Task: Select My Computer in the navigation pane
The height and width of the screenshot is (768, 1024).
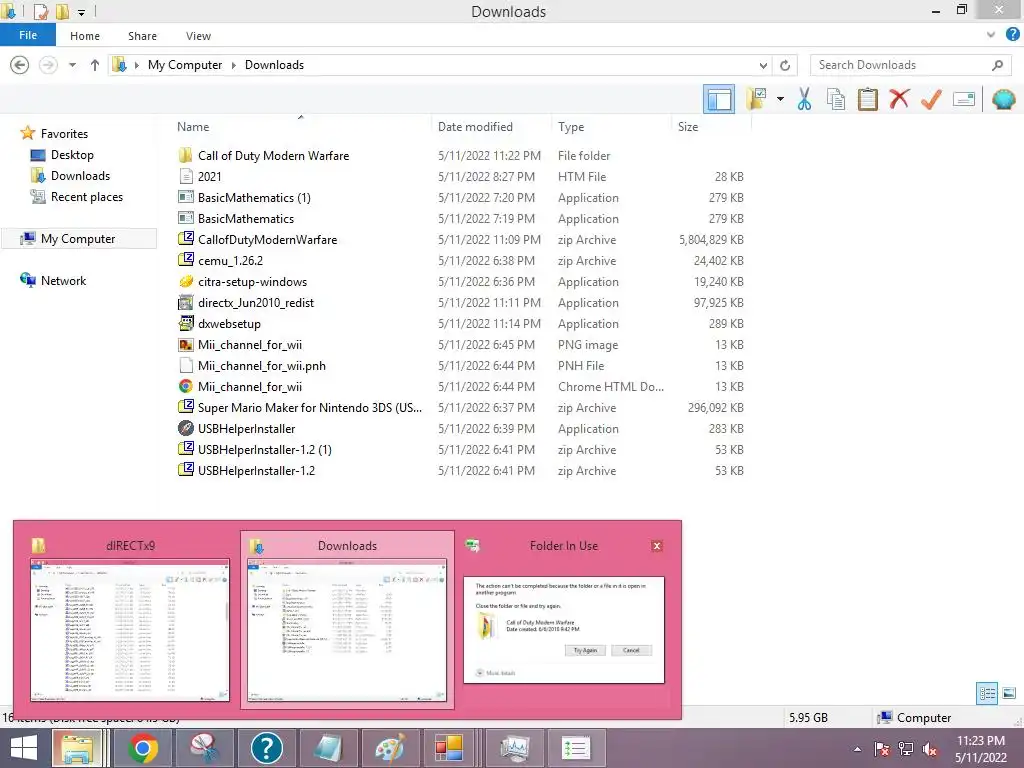Action: point(78,238)
